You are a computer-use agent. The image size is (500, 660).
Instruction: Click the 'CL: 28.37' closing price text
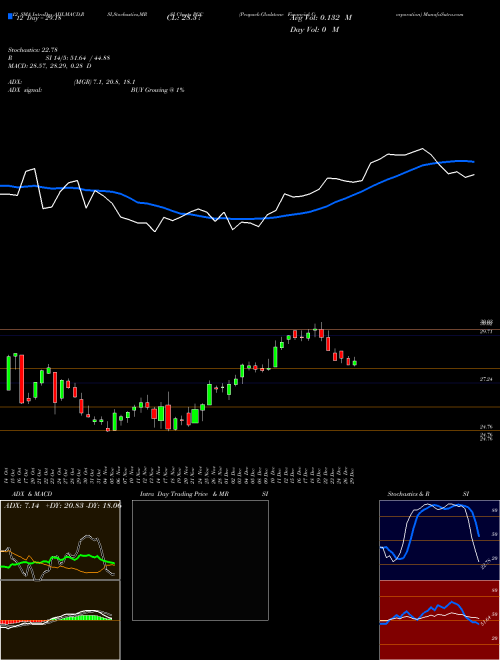(184, 18)
